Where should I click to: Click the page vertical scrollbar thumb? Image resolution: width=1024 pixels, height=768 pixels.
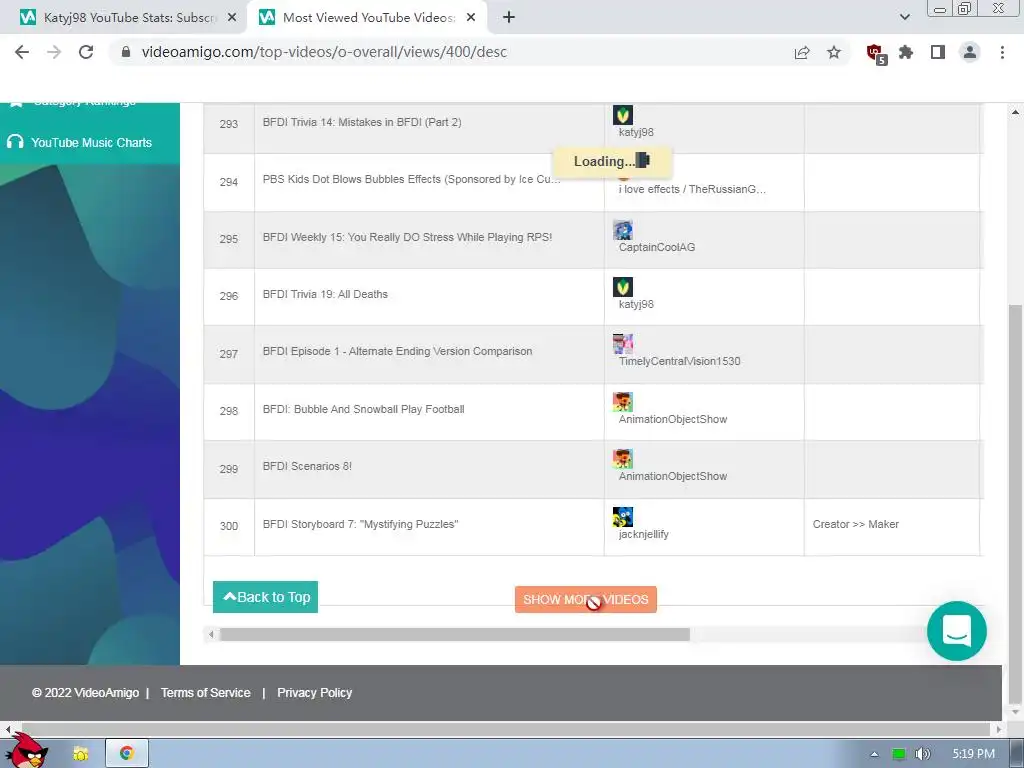tap(1016, 503)
